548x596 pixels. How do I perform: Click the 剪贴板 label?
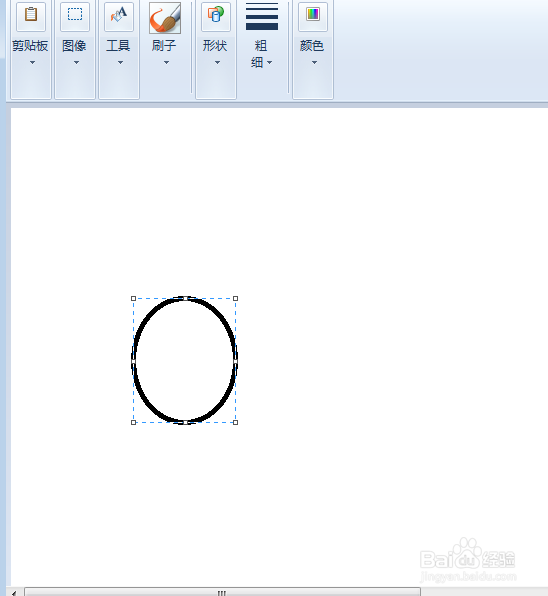click(30, 46)
